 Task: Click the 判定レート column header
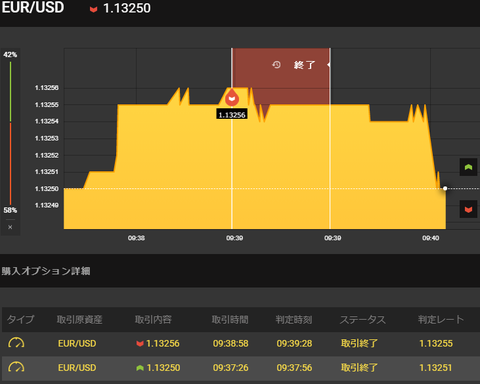click(441, 320)
